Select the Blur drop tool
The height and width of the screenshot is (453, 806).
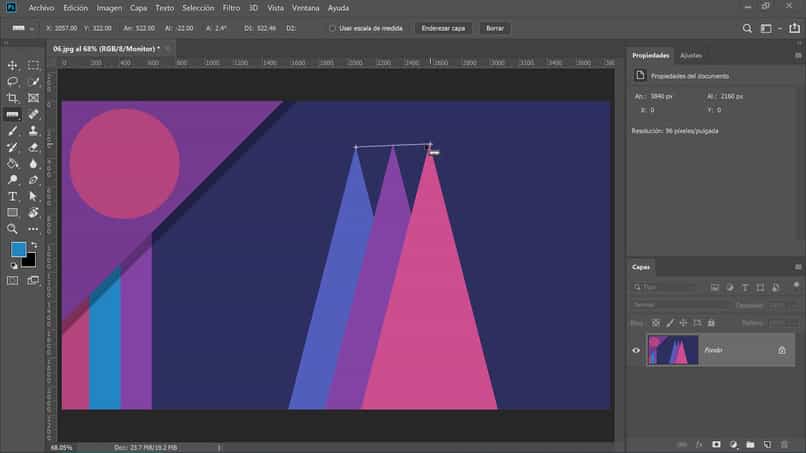33,164
